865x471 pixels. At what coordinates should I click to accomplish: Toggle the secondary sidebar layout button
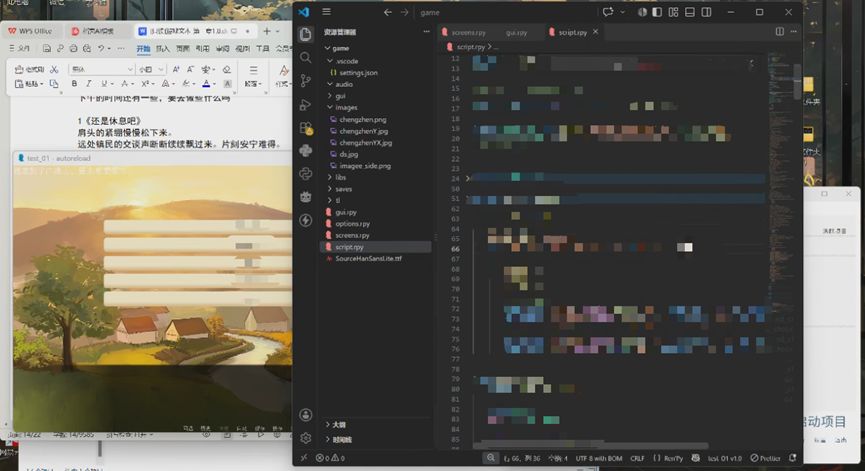(x=706, y=12)
